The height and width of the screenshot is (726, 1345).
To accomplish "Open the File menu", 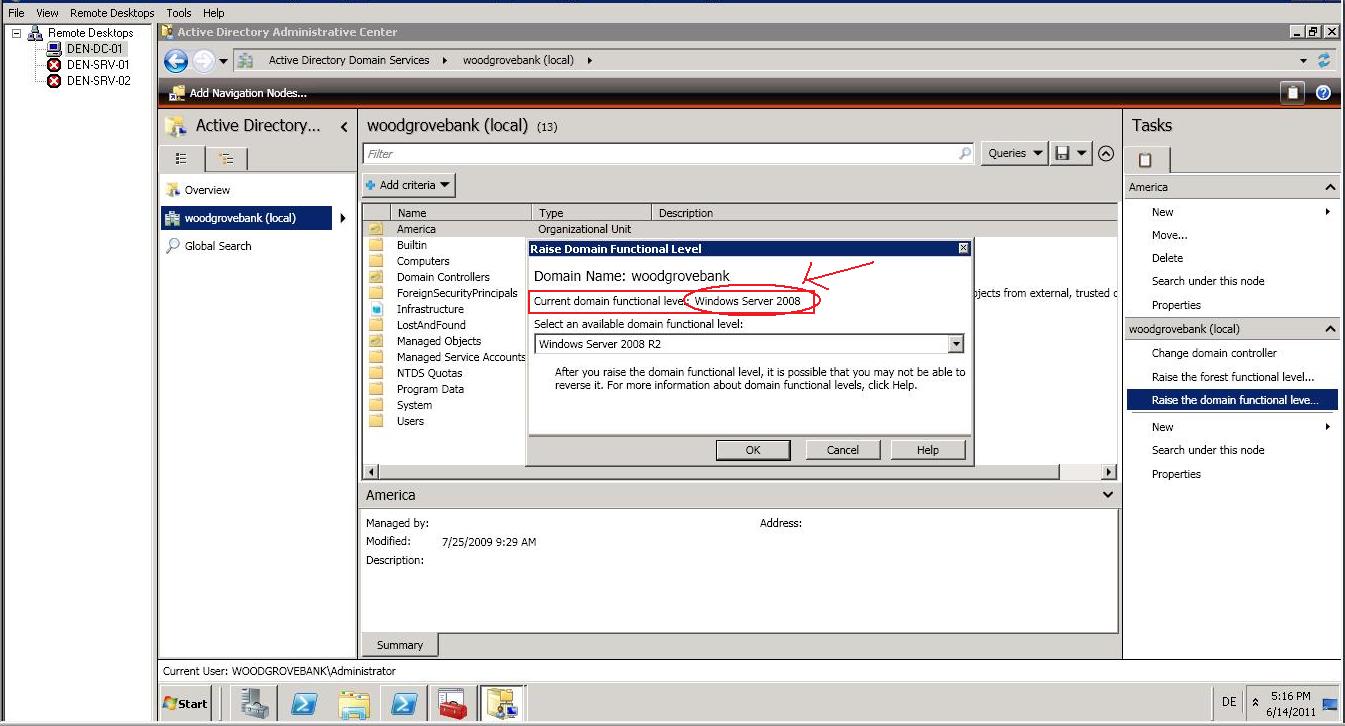I will point(16,13).
